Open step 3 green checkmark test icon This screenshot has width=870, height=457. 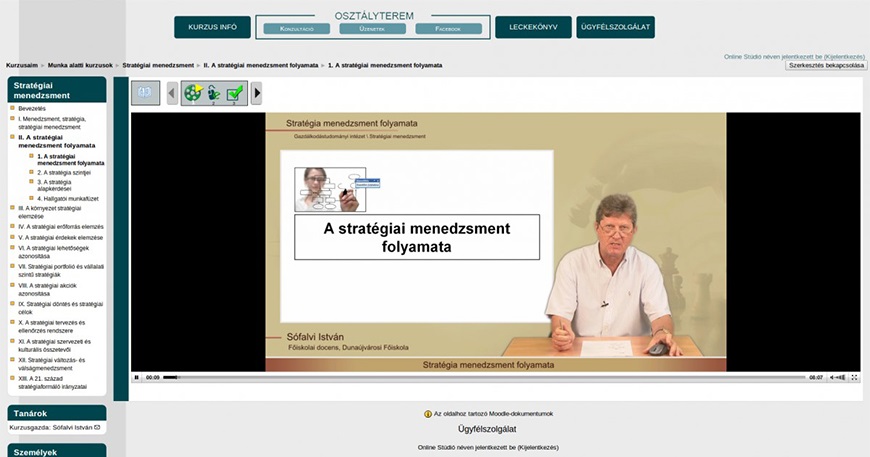(235, 93)
